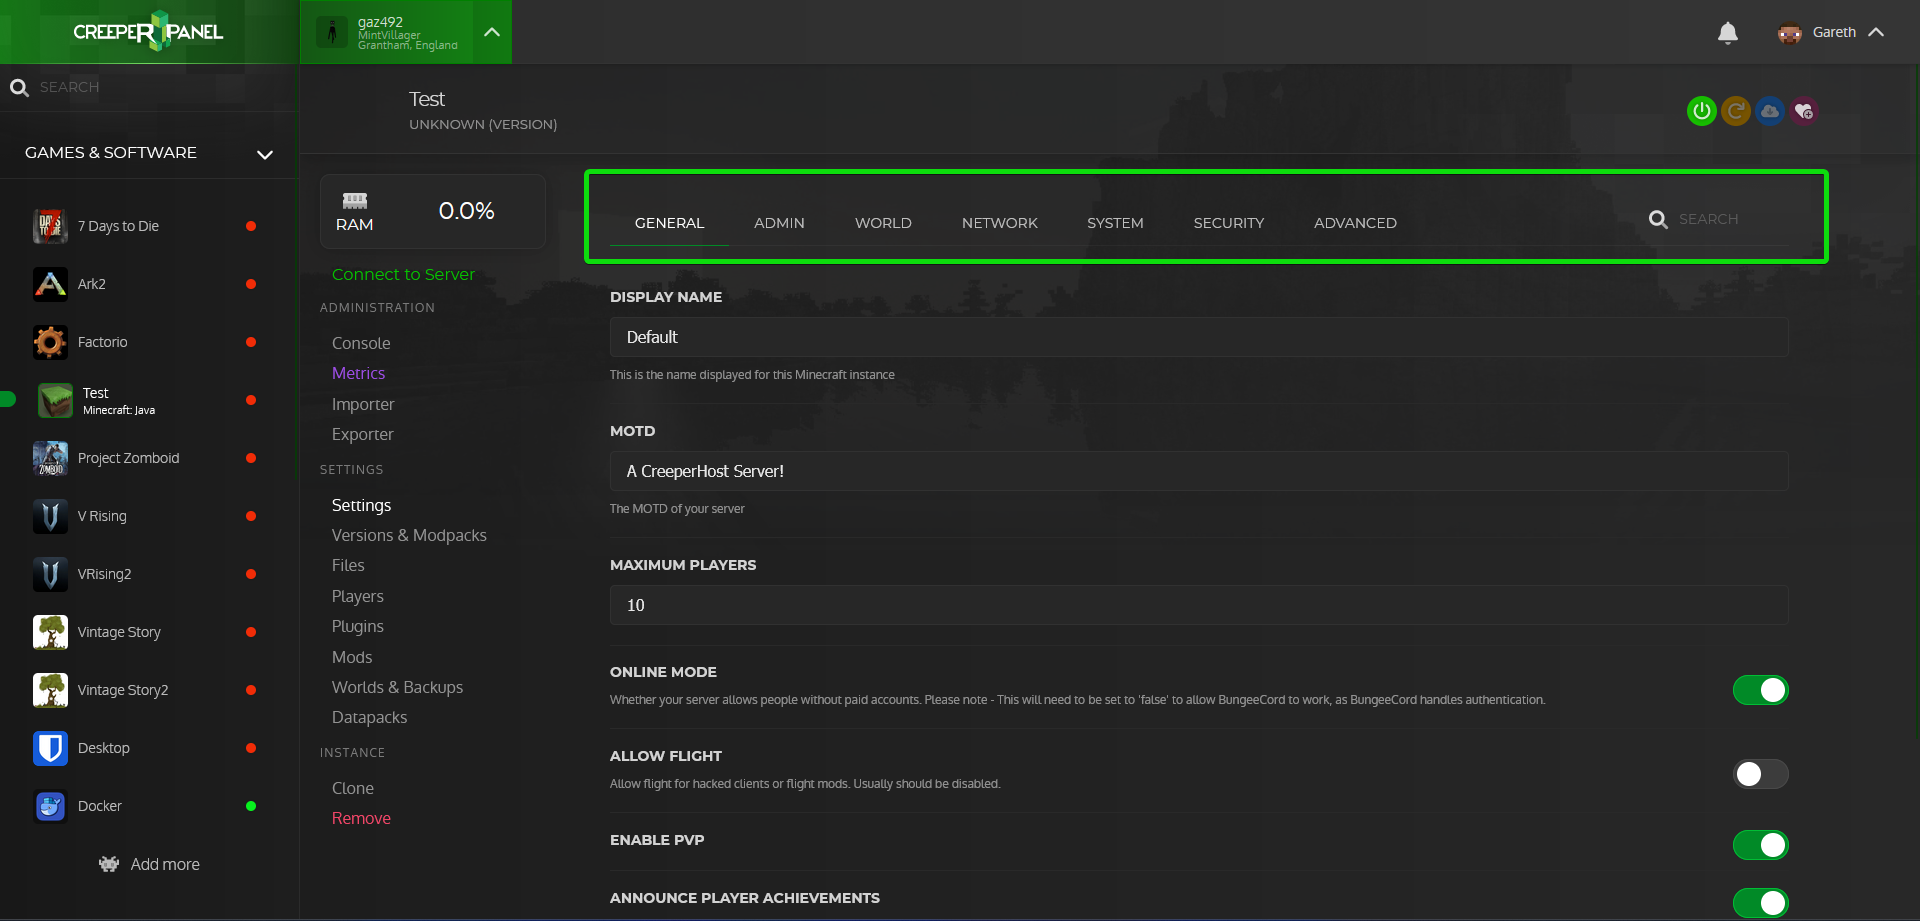The width and height of the screenshot is (1920, 921).
Task: Click the Vintage Story2 tree icon
Action: coord(50,690)
